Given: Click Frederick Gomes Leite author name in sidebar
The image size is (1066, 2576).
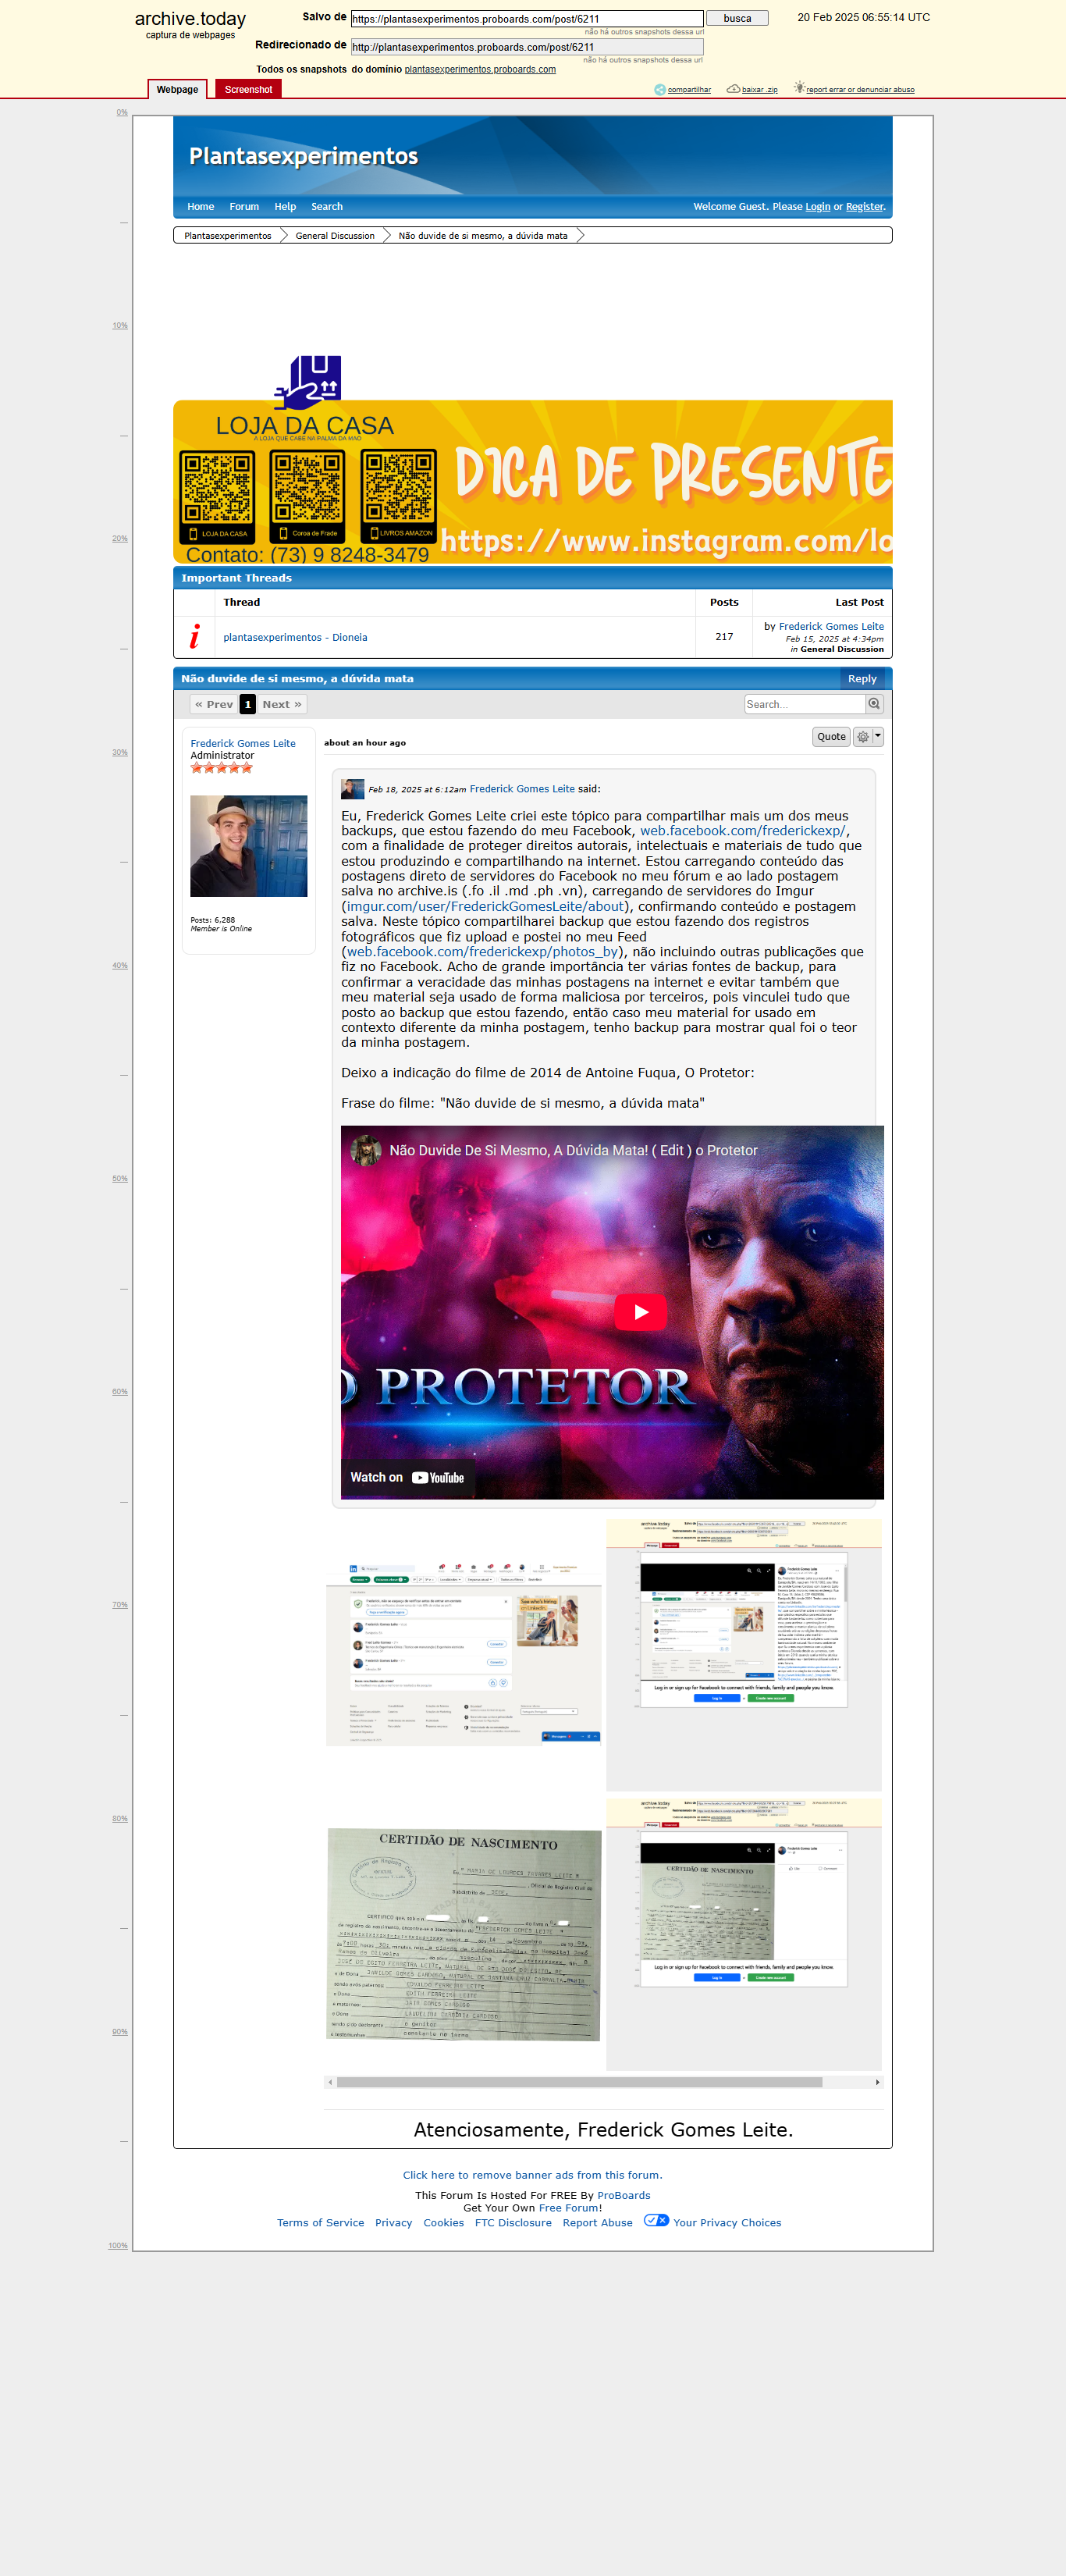Looking at the screenshot, I should coord(243,743).
